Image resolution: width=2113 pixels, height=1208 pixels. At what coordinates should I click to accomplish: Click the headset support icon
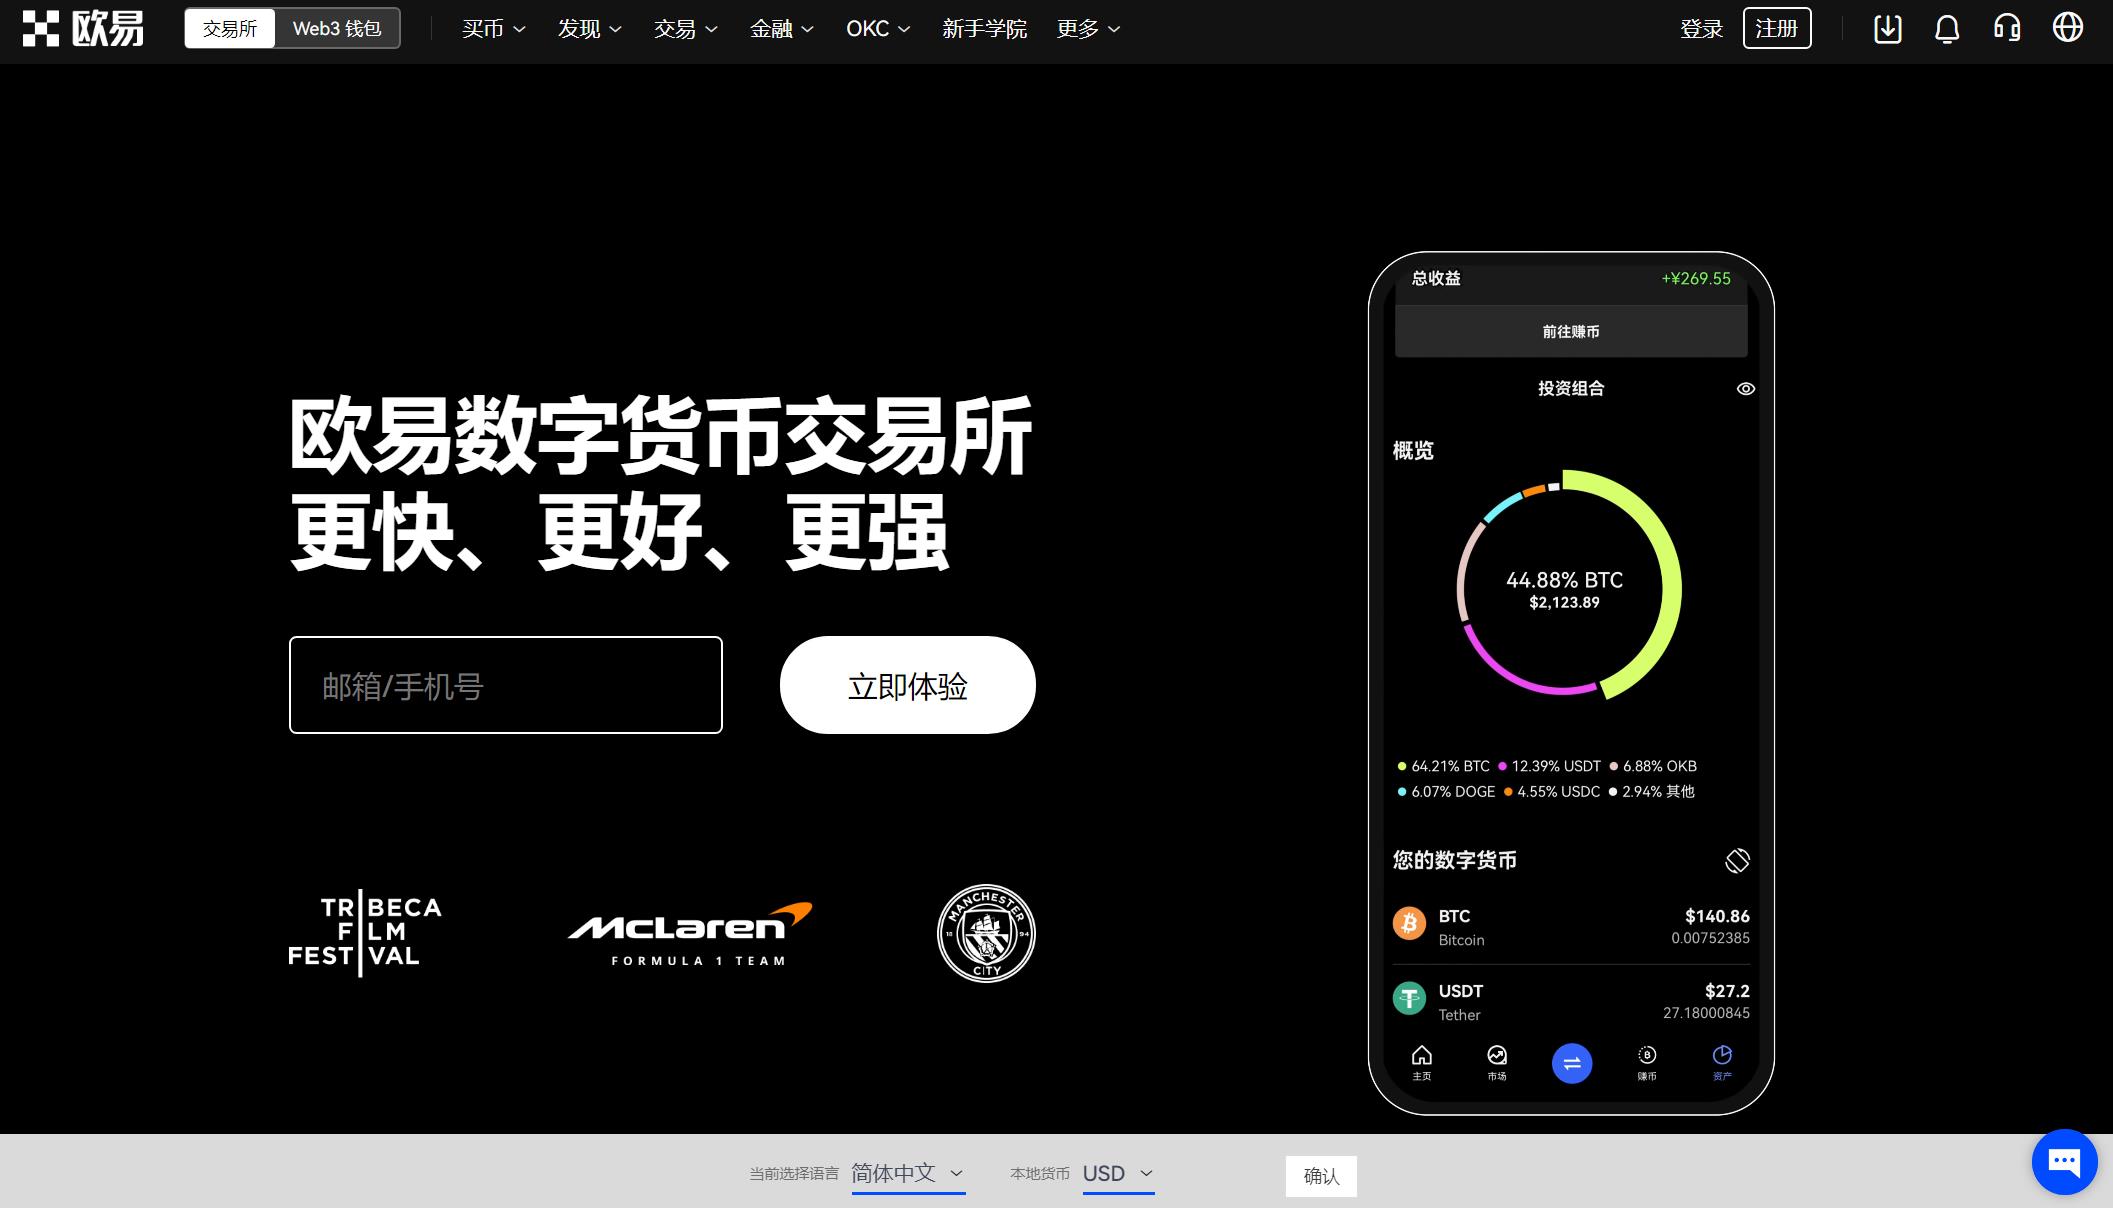[2010, 29]
